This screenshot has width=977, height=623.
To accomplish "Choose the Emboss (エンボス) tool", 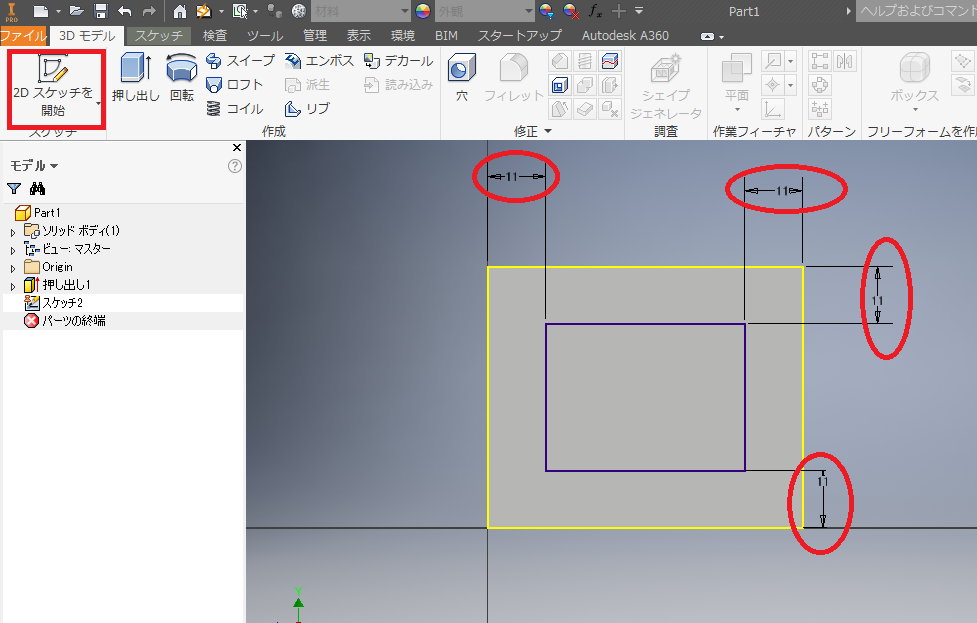I will coord(319,60).
